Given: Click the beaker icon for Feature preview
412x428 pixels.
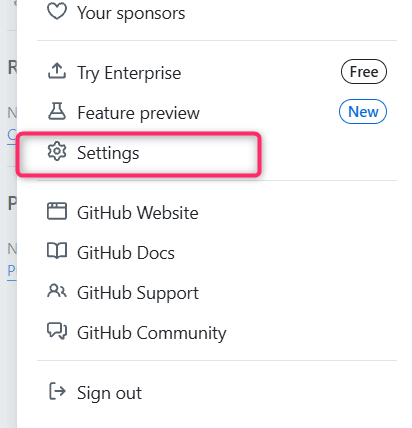Looking at the screenshot, I should pyautogui.click(x=57, y=111).
